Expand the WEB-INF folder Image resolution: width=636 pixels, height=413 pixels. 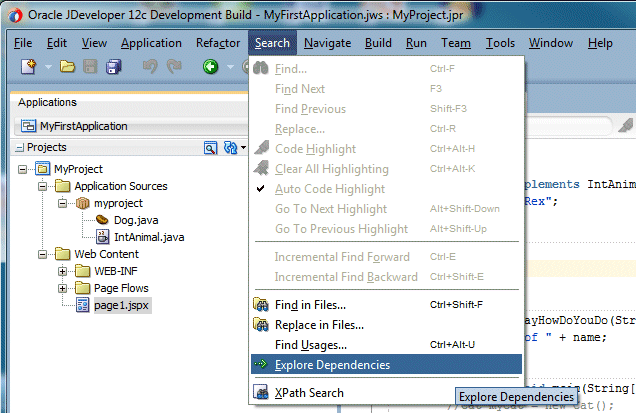(x=62, y=271)
